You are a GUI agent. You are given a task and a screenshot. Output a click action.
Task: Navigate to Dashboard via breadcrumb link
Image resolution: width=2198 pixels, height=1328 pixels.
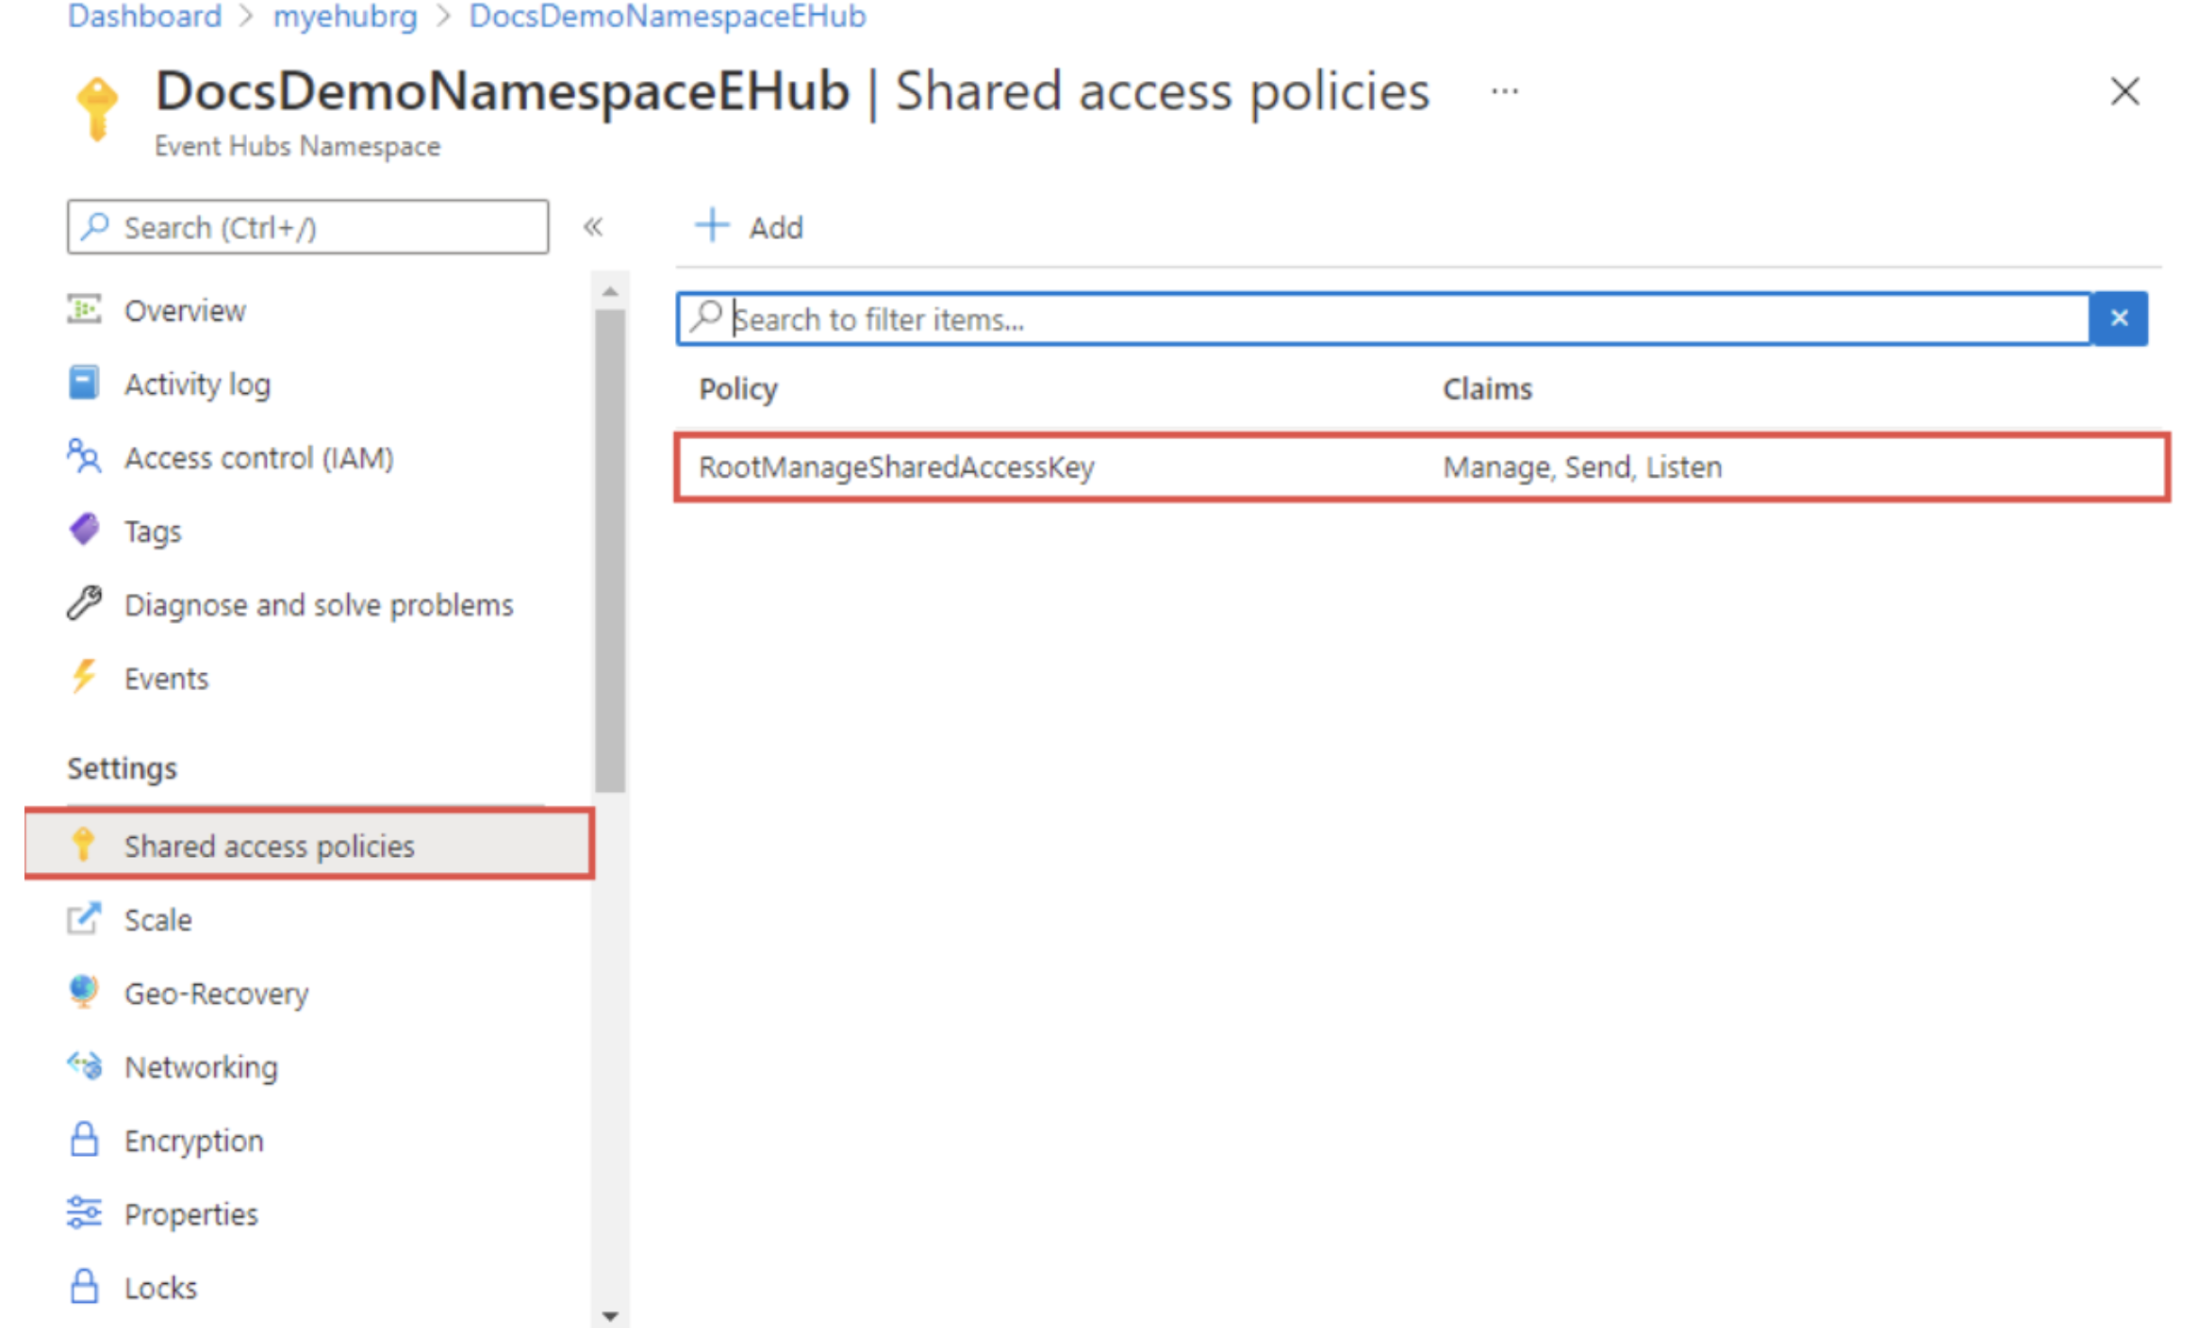pyautogui.click(x=143, y=16)
